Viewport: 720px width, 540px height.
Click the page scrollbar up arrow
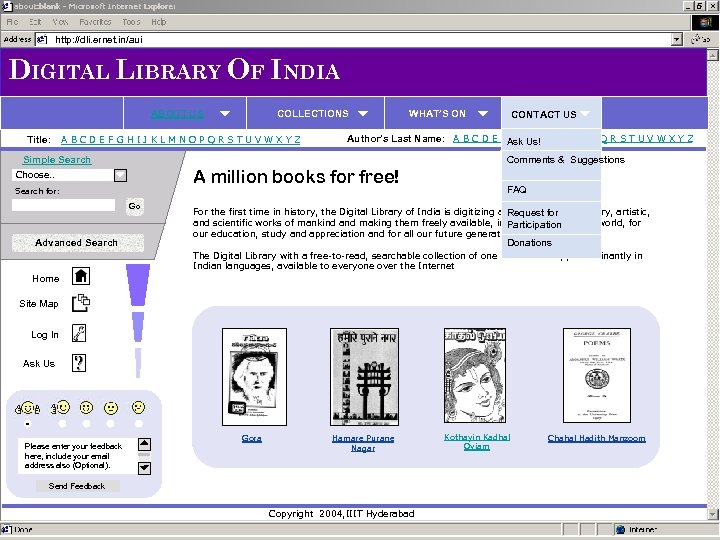(x=713, y=55)
